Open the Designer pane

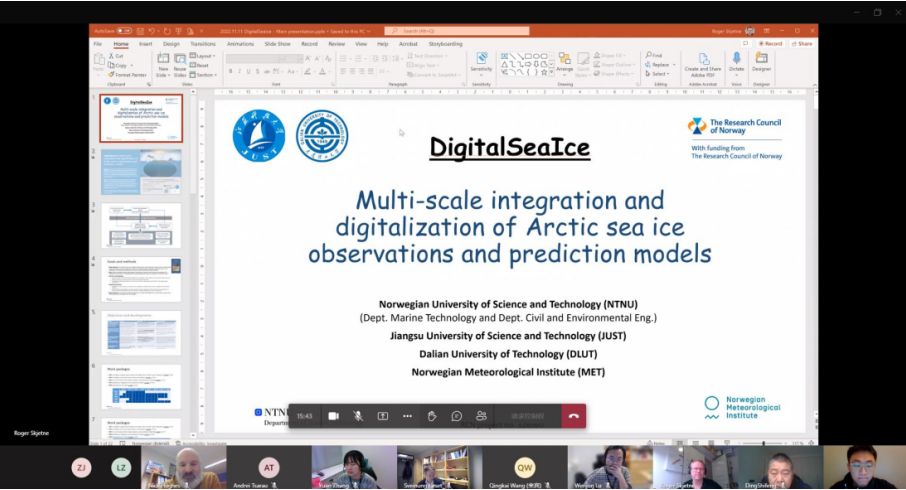(762, 63)
